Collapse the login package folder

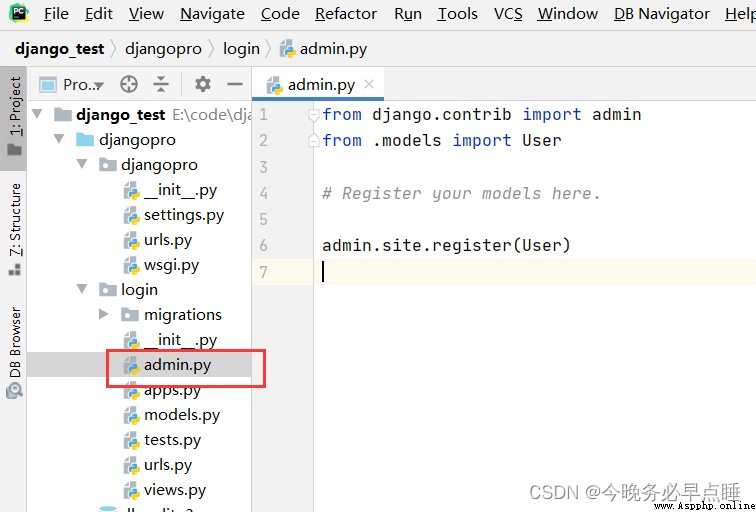(x=82, y=289)
